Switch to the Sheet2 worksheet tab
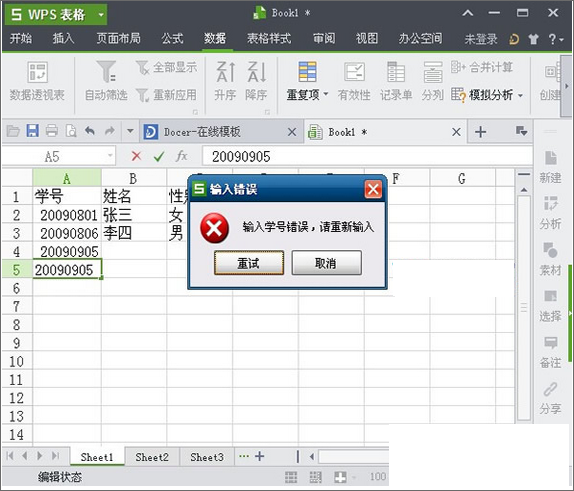Image resolution: width=574 pixels, height=491 pixels. click(152, 457)
